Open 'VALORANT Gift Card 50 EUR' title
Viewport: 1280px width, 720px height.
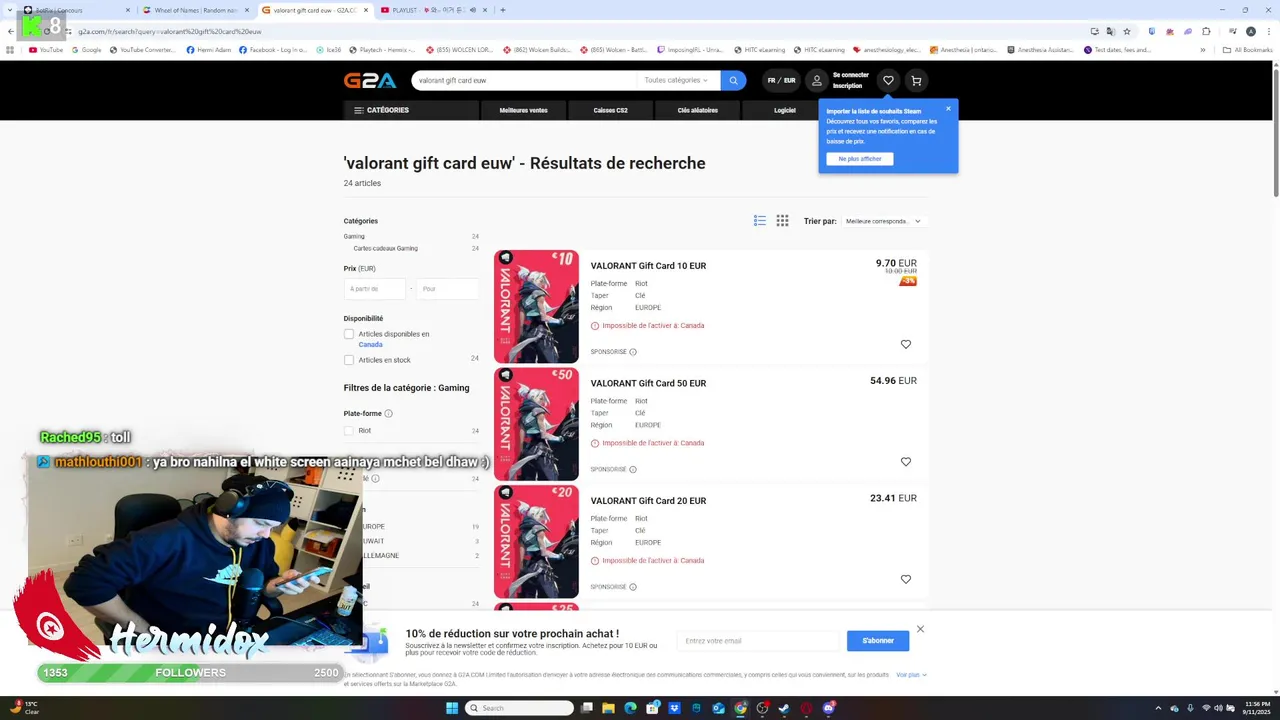(x=648, y=383)
